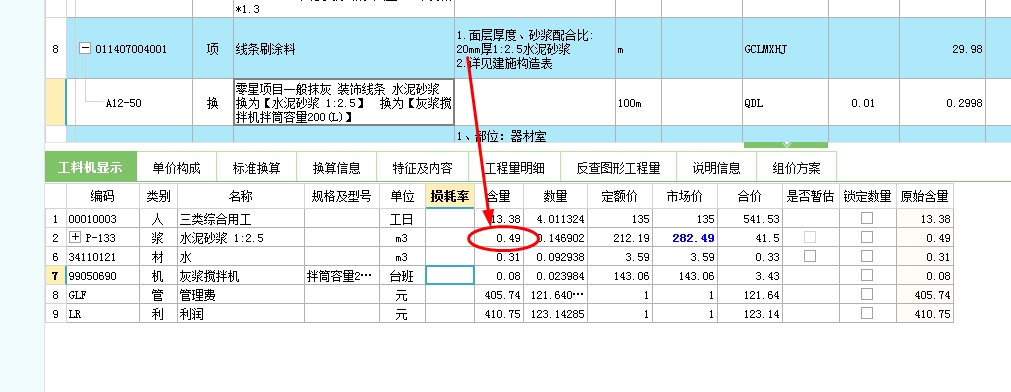Click the 锁定数量 column header
The width and height of the screenshot is (1011, 392).
click(868, 196)
